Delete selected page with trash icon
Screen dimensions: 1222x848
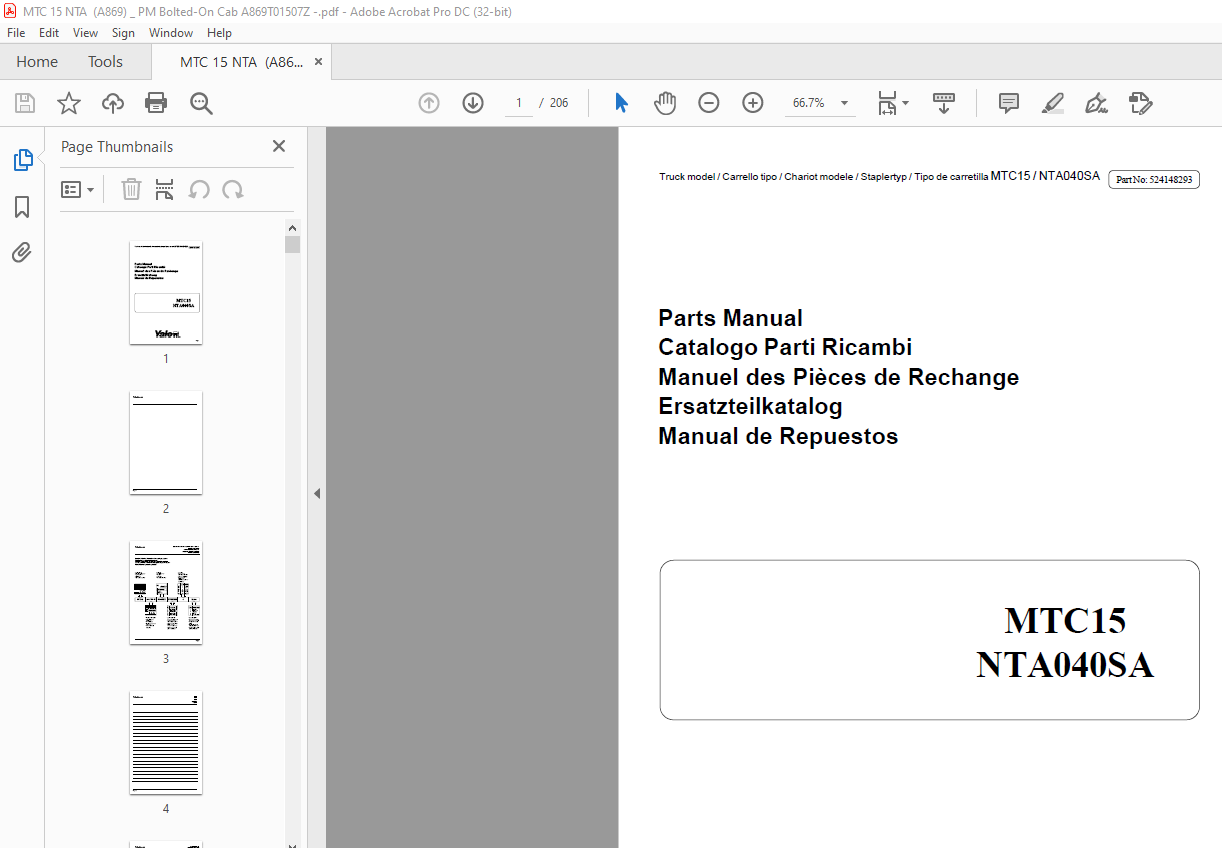[x=131, y=189]
